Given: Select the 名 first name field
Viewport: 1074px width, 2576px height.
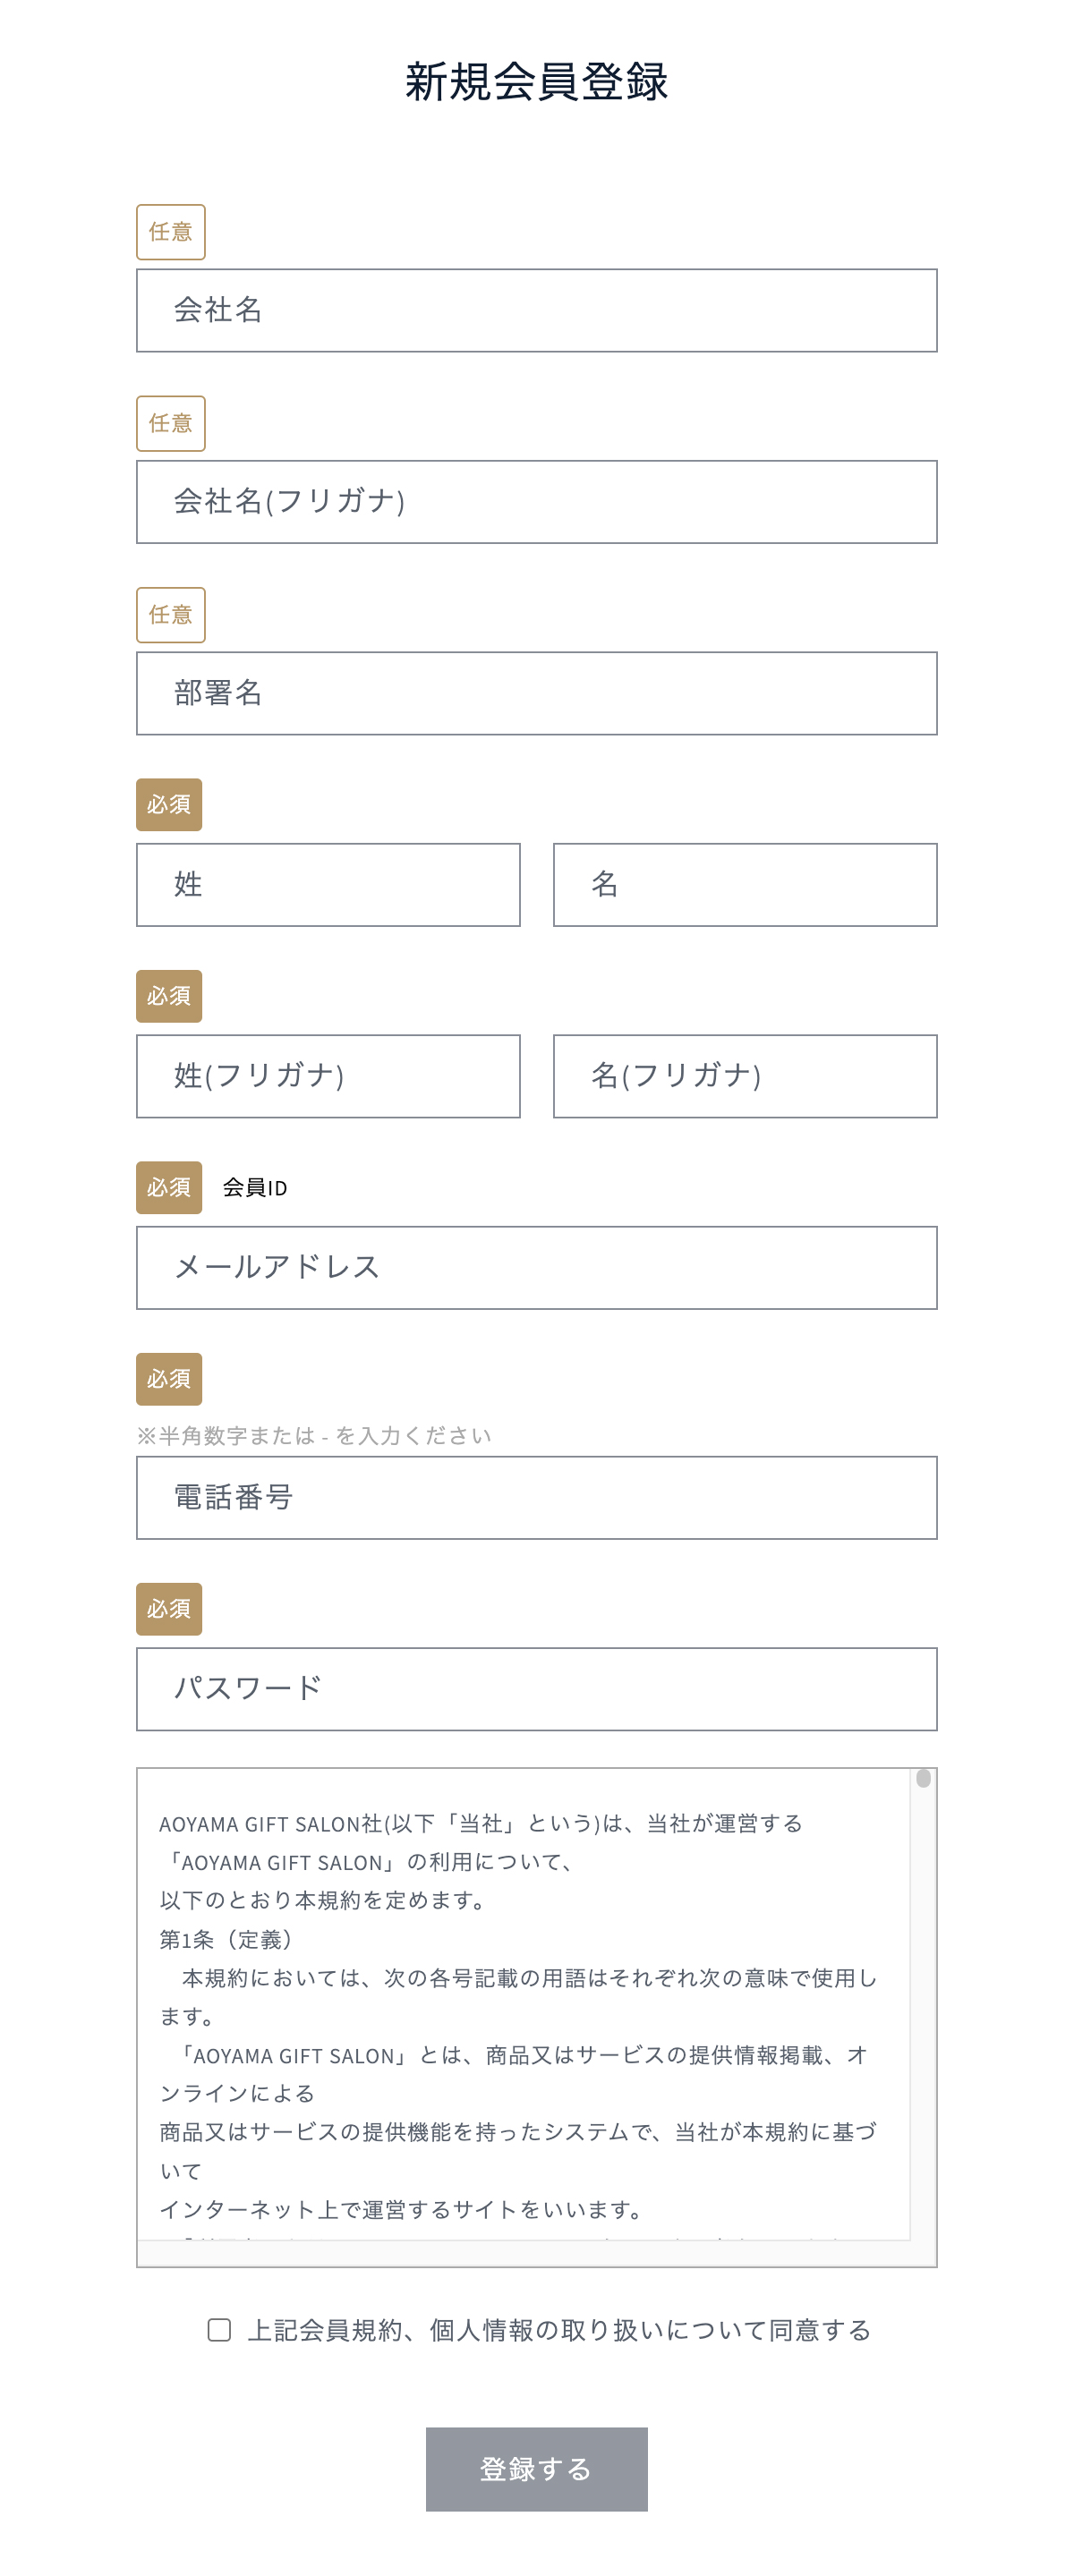Looking at the screenshot, I should pyautogui.click(x=744, y=884).
